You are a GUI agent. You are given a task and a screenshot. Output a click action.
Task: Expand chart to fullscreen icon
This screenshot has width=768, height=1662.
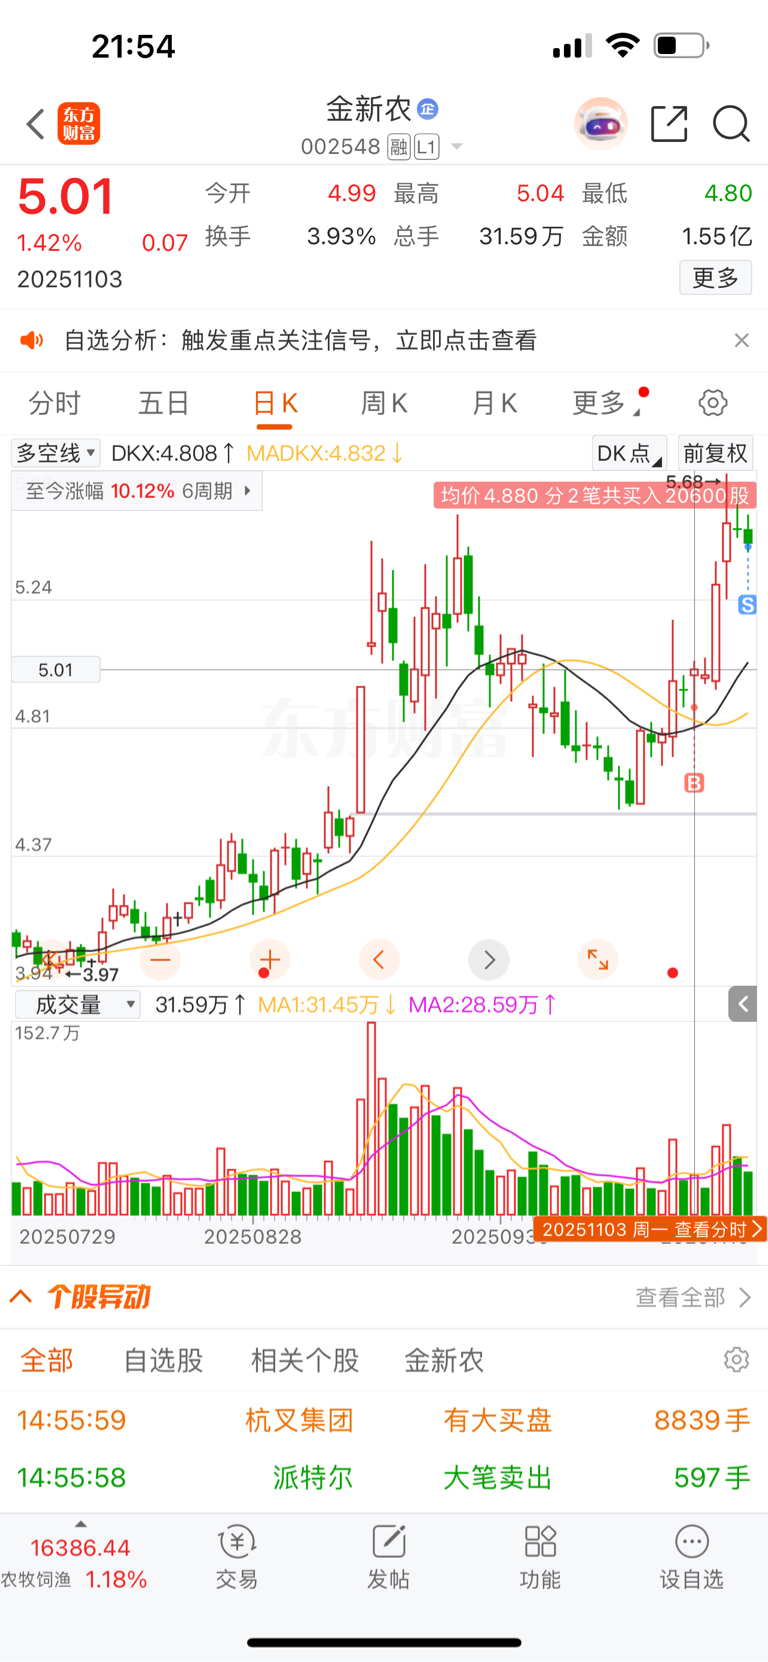point(598,960)
